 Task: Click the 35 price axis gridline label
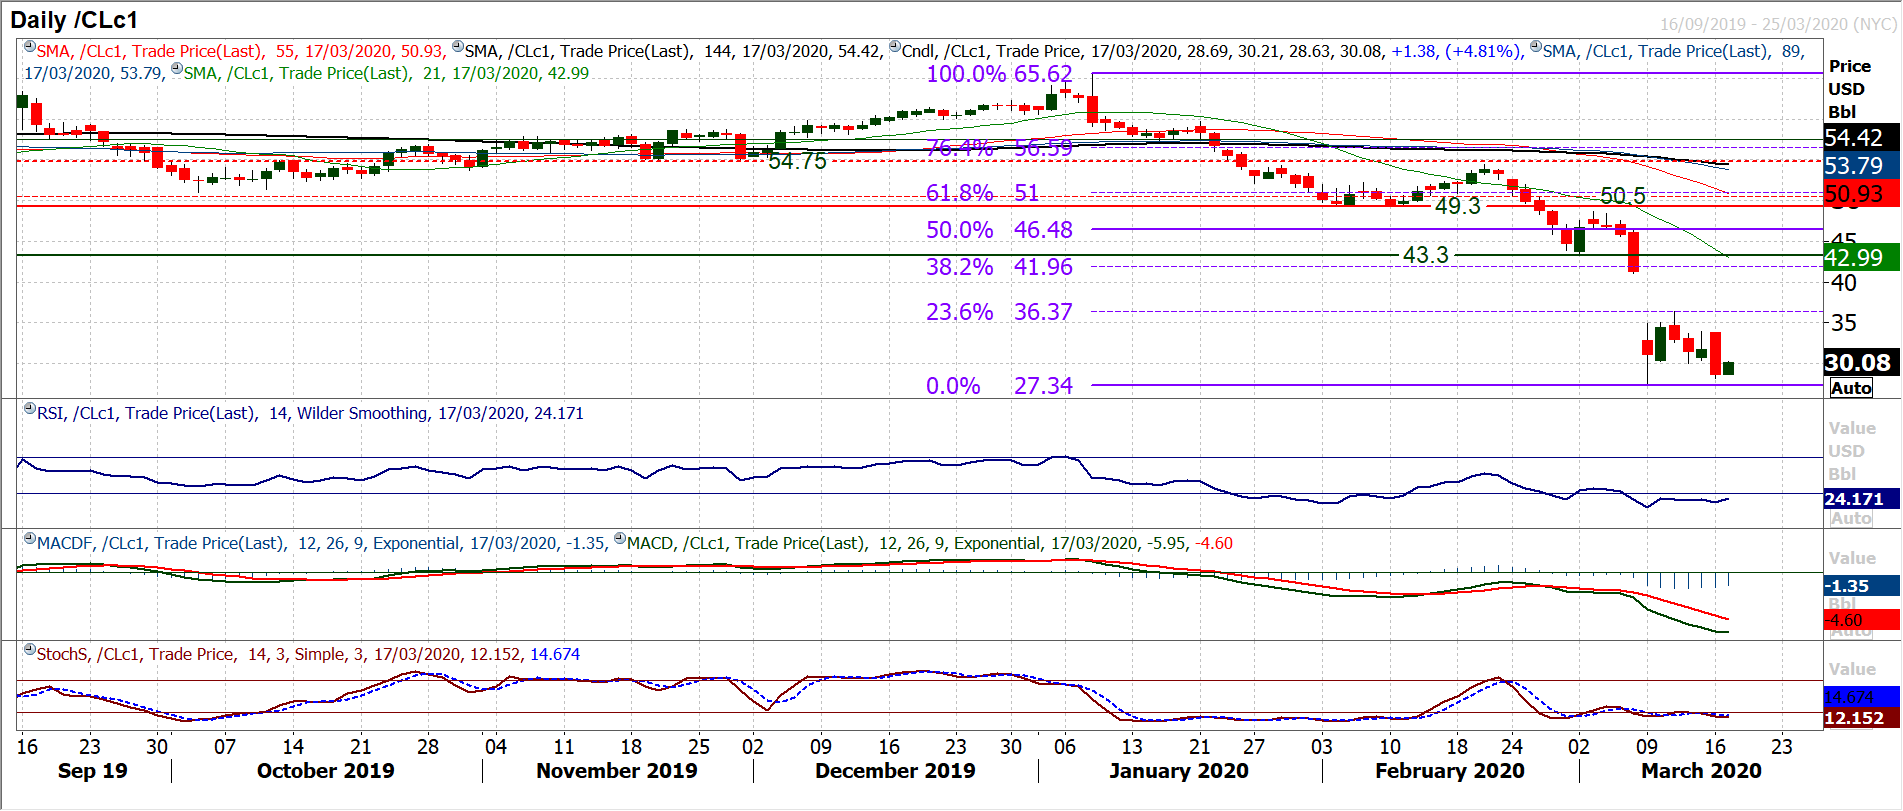(x=1843, y=323)
